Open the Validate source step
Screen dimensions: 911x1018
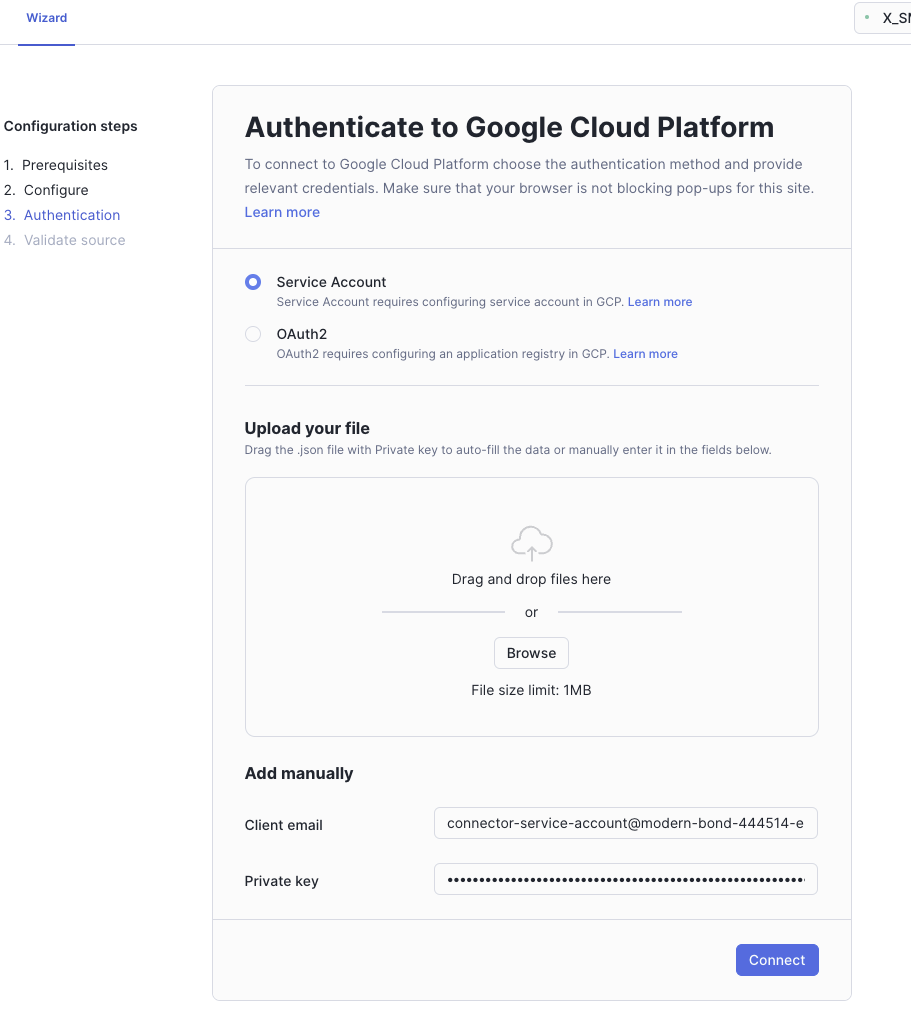(x=74, y=240)
